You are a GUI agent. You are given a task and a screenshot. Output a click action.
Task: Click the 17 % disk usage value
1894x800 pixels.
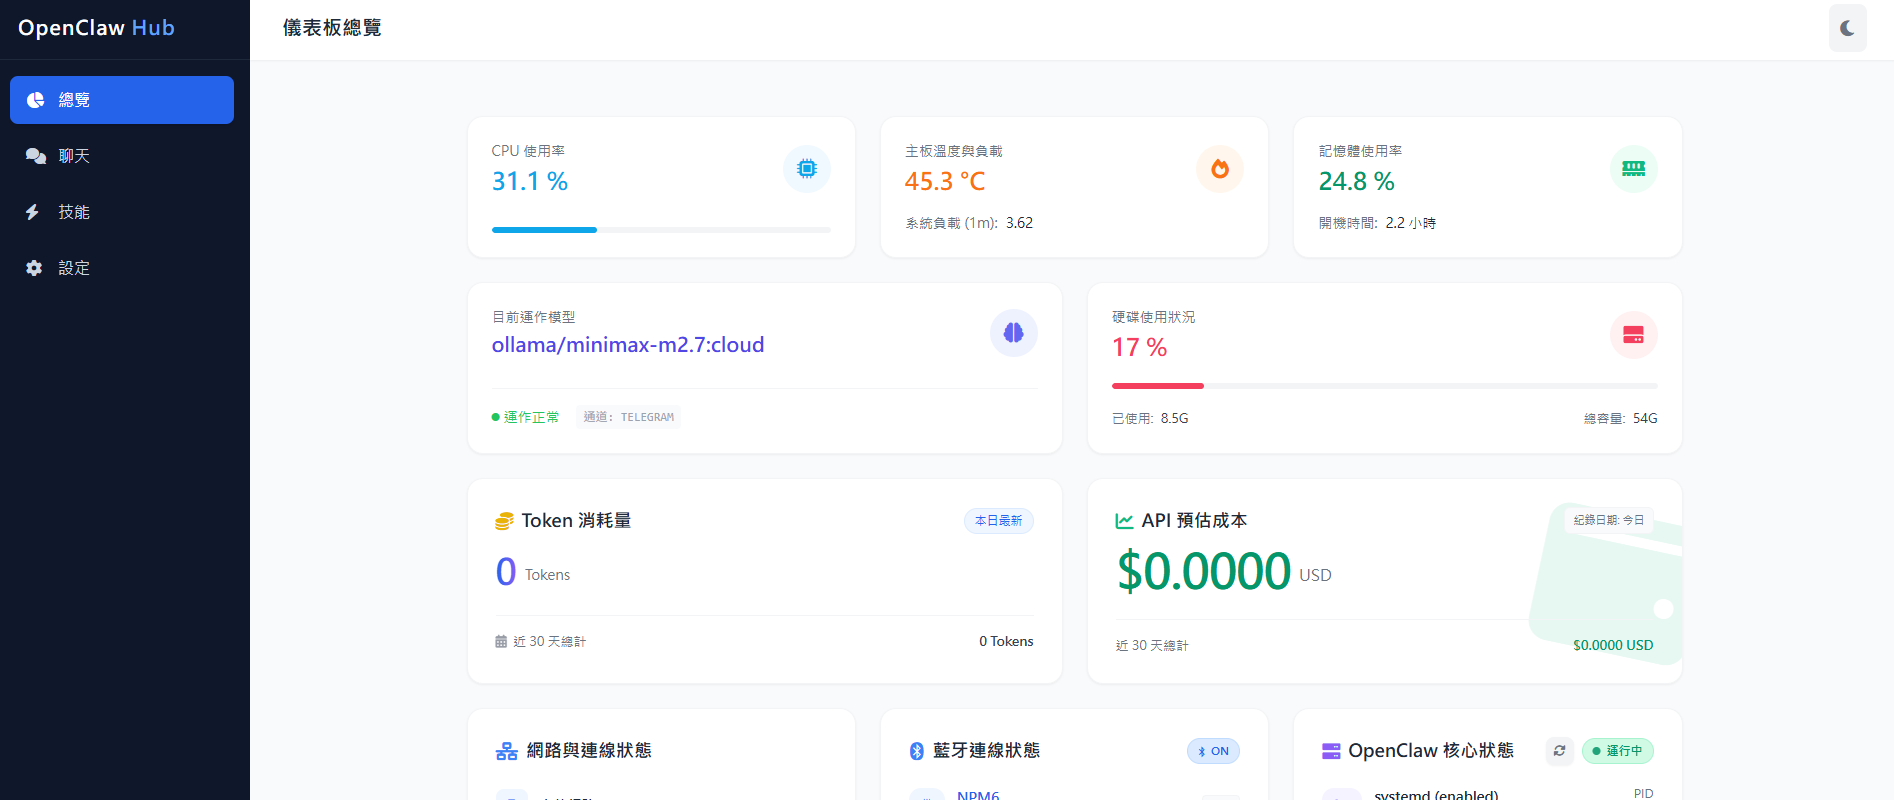(x=1139, y=347)
